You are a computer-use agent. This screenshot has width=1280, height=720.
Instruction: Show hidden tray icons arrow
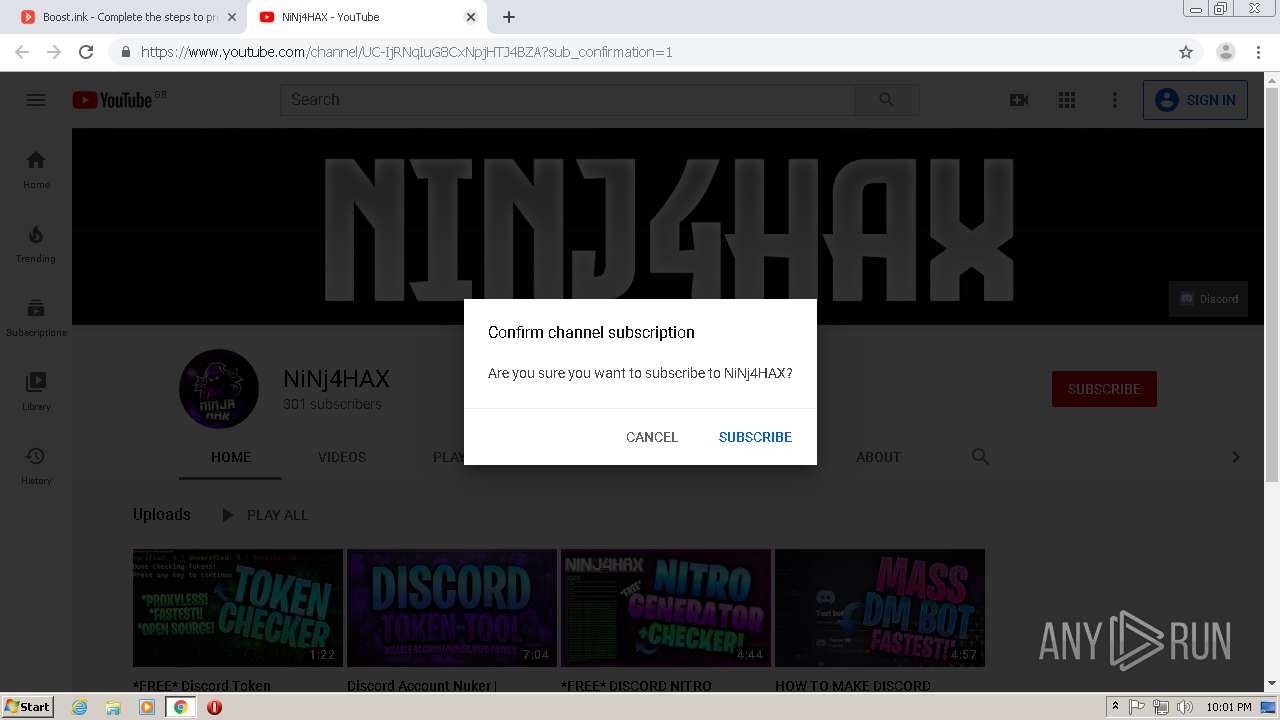1115,707
